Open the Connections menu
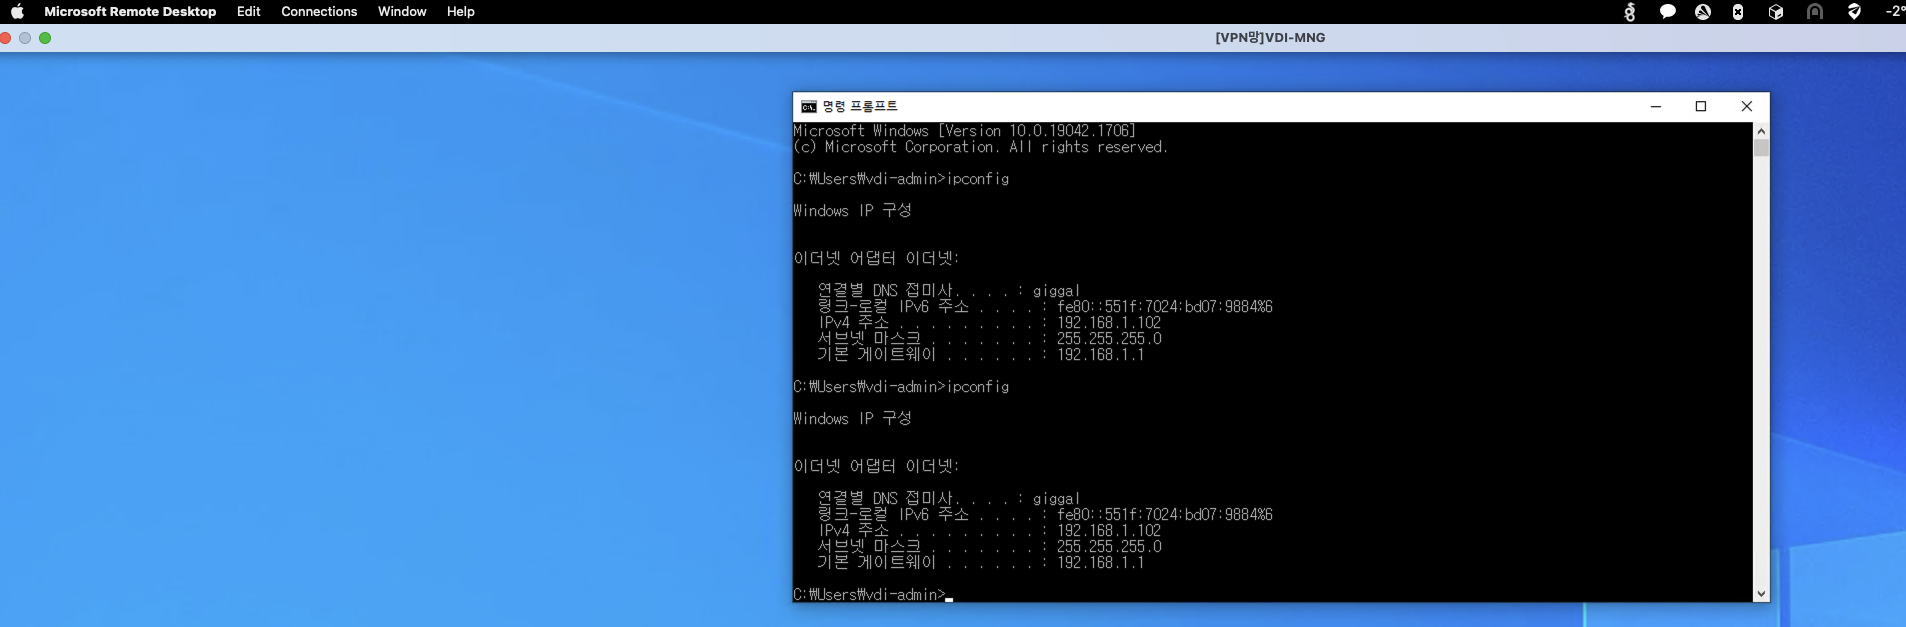The height and width of the screenshot is (627, 1906). click(x=319, y=12)
